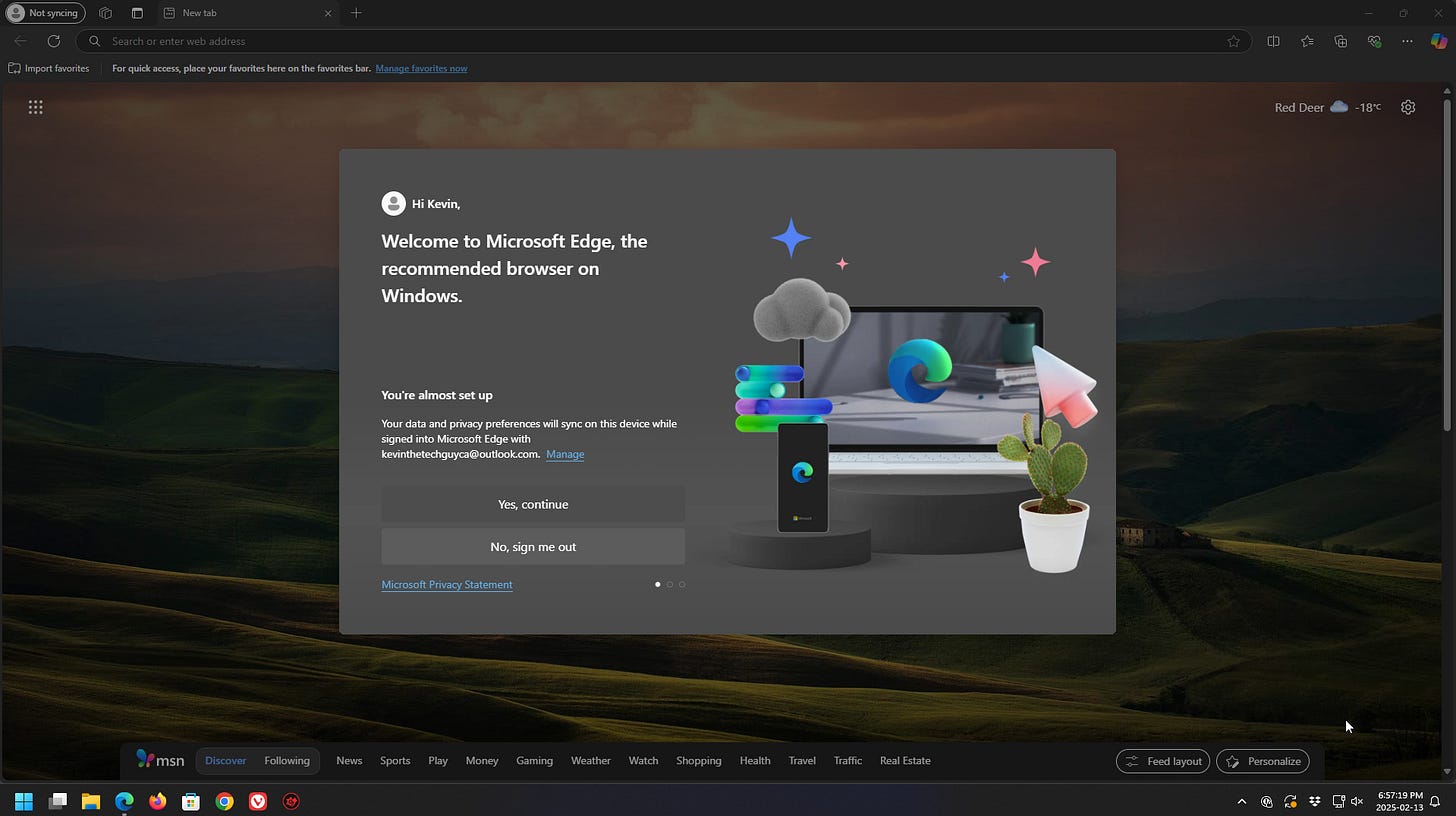Open the Collections icon
Screen dimensions: 1456x816
click(1341, 41)
